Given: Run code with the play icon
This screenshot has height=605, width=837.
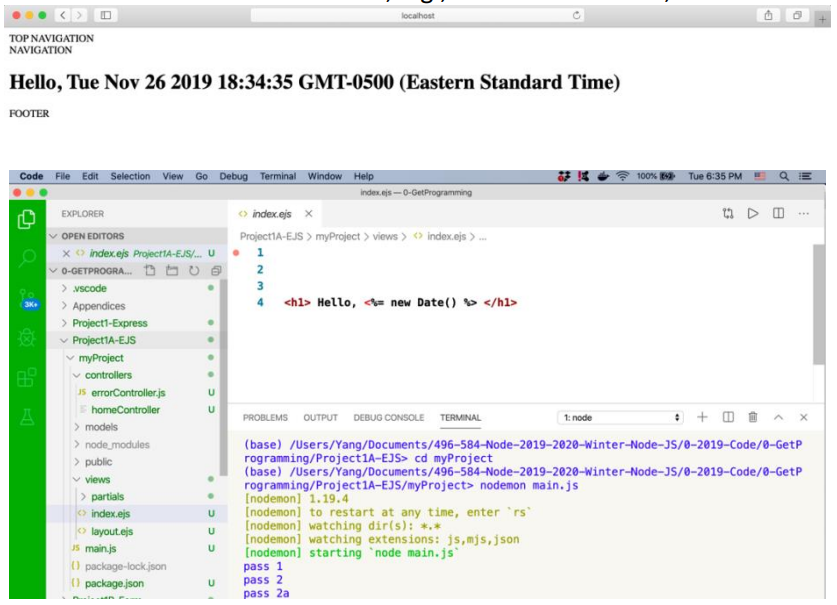Looking at the screenshot, I should click(x=753, y=214).
